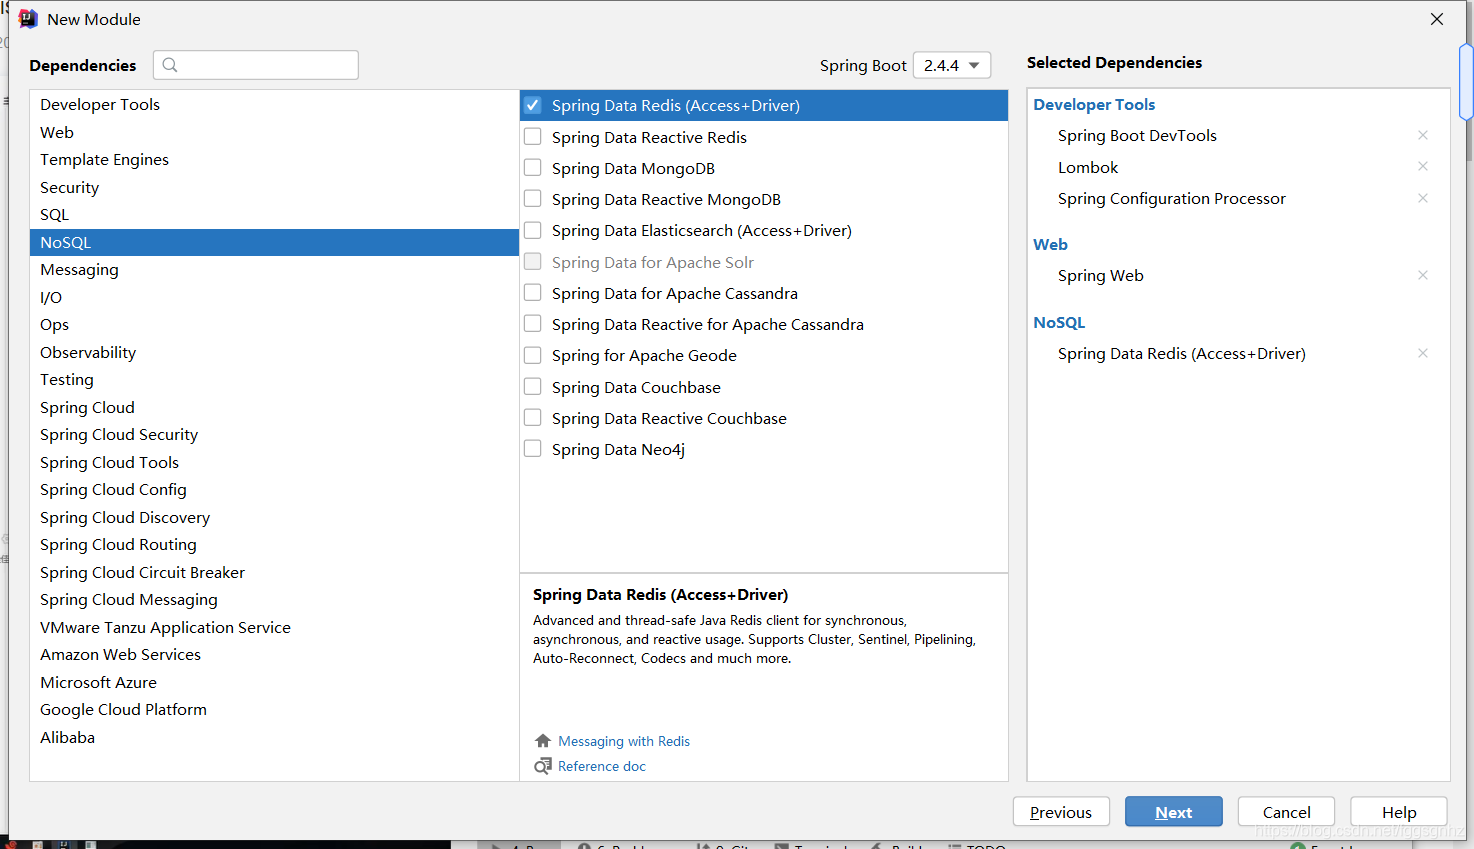This screenshot has width=1474, height=849.
Task: Remove Spring Boot DevTools from selected dependencies
Action: click(x=1422, y=135)
